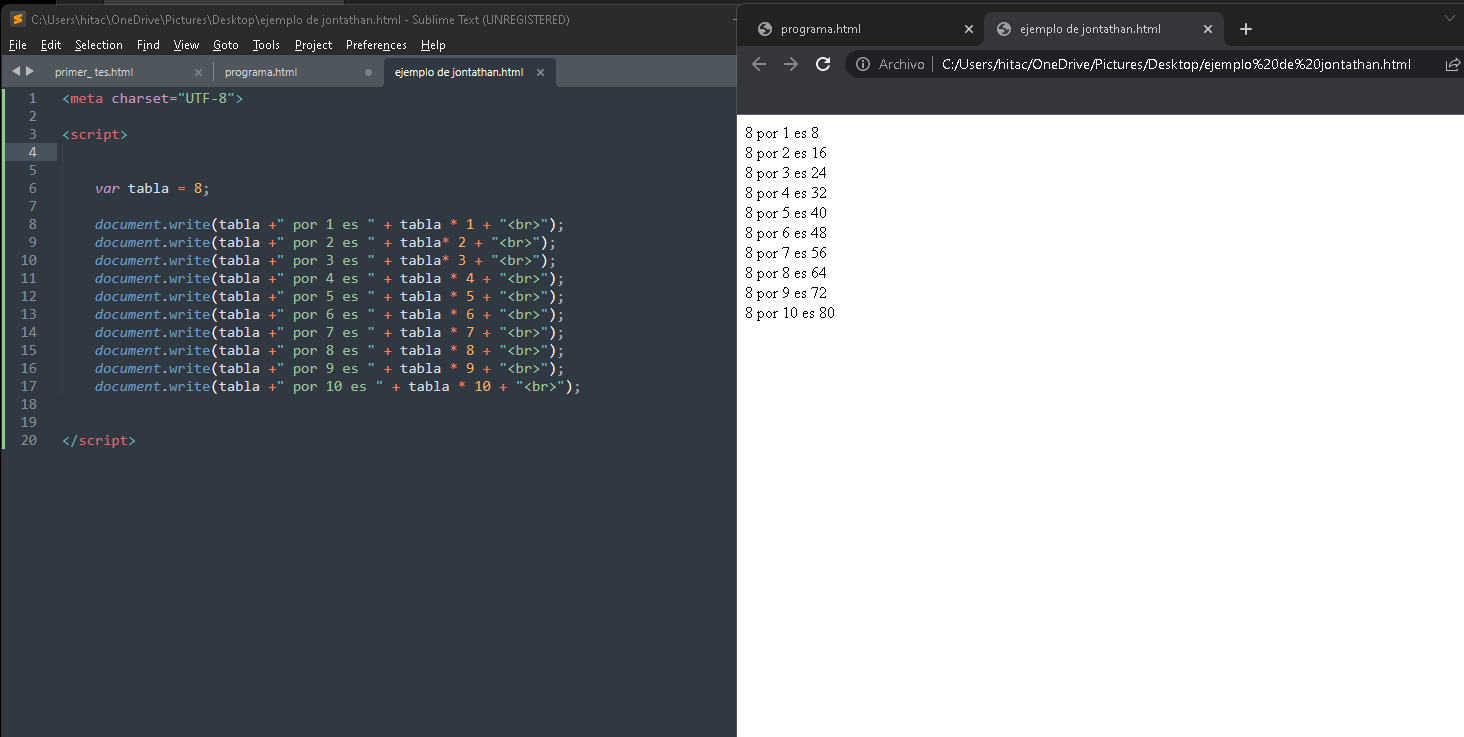Viewport: 1464px width, 737px height.
Task: Click the code line writing "por 10 es"
Action: coord(338,386)
